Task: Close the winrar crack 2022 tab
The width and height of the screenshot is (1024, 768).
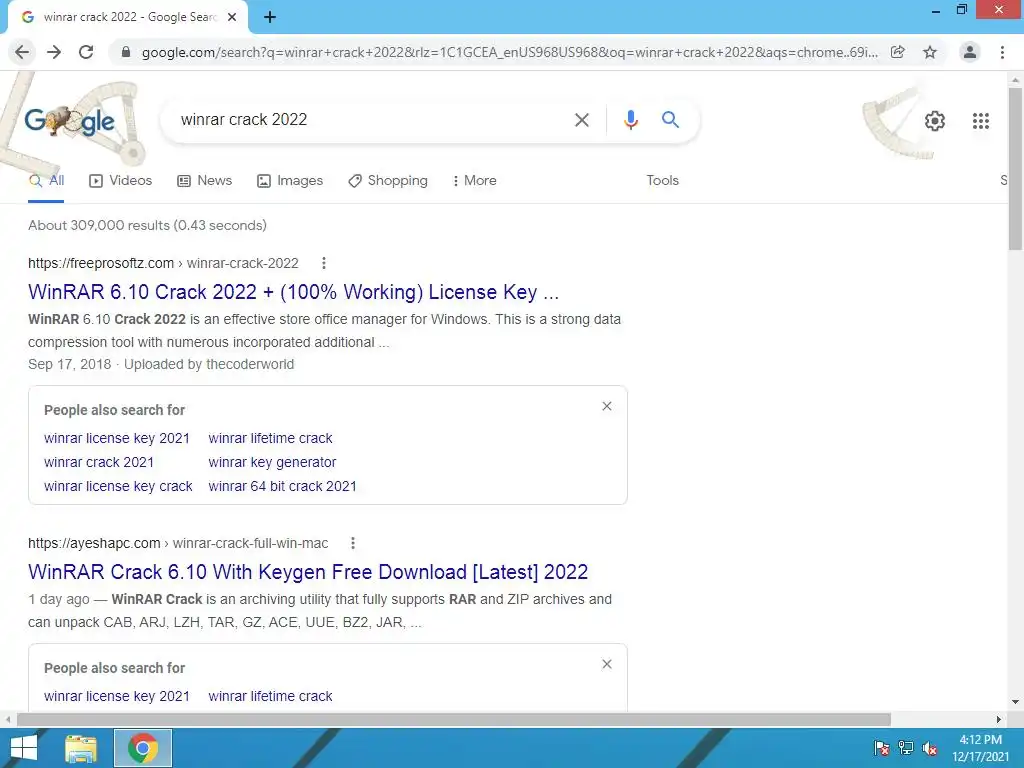Action: coord(232,17)
